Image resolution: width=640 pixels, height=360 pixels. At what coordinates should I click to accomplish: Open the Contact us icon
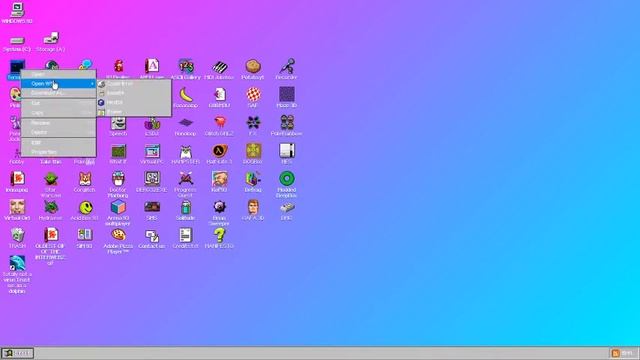pyautogui.click(x=152, y=238)
